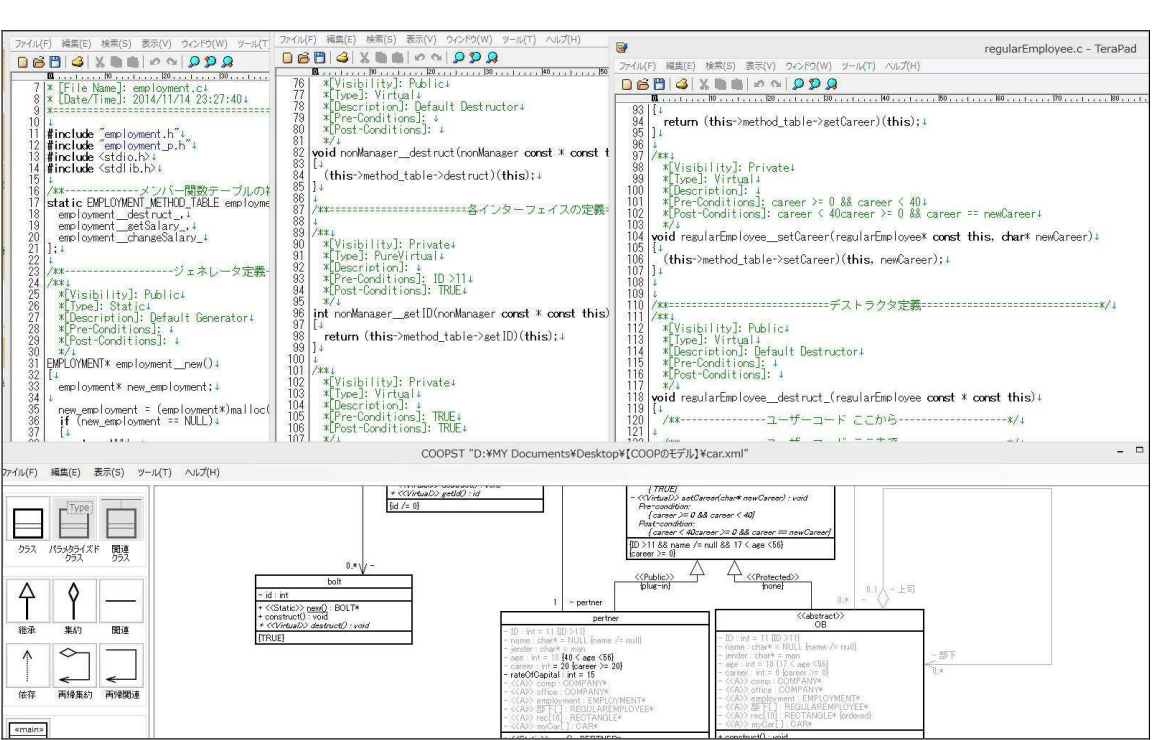Click Find next magnifier in nonManager window
The height and width of the screenshot is (740, 1152).
click(492, 57)
